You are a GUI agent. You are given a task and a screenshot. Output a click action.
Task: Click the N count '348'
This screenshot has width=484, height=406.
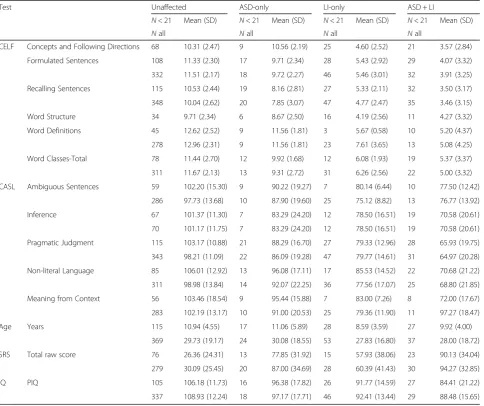pos(157,103)
